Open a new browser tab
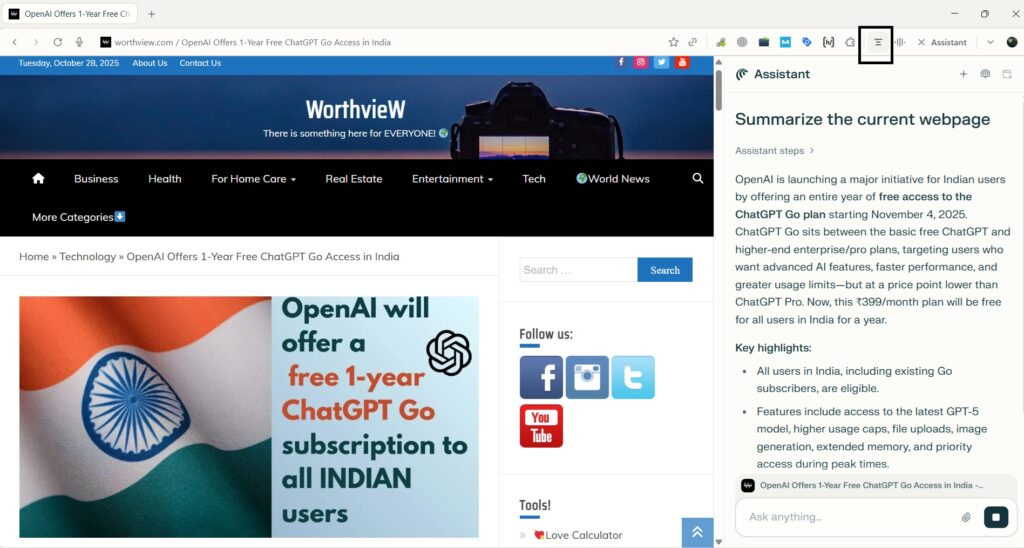This screenshot has height=548, width=1024. point(152,14)
